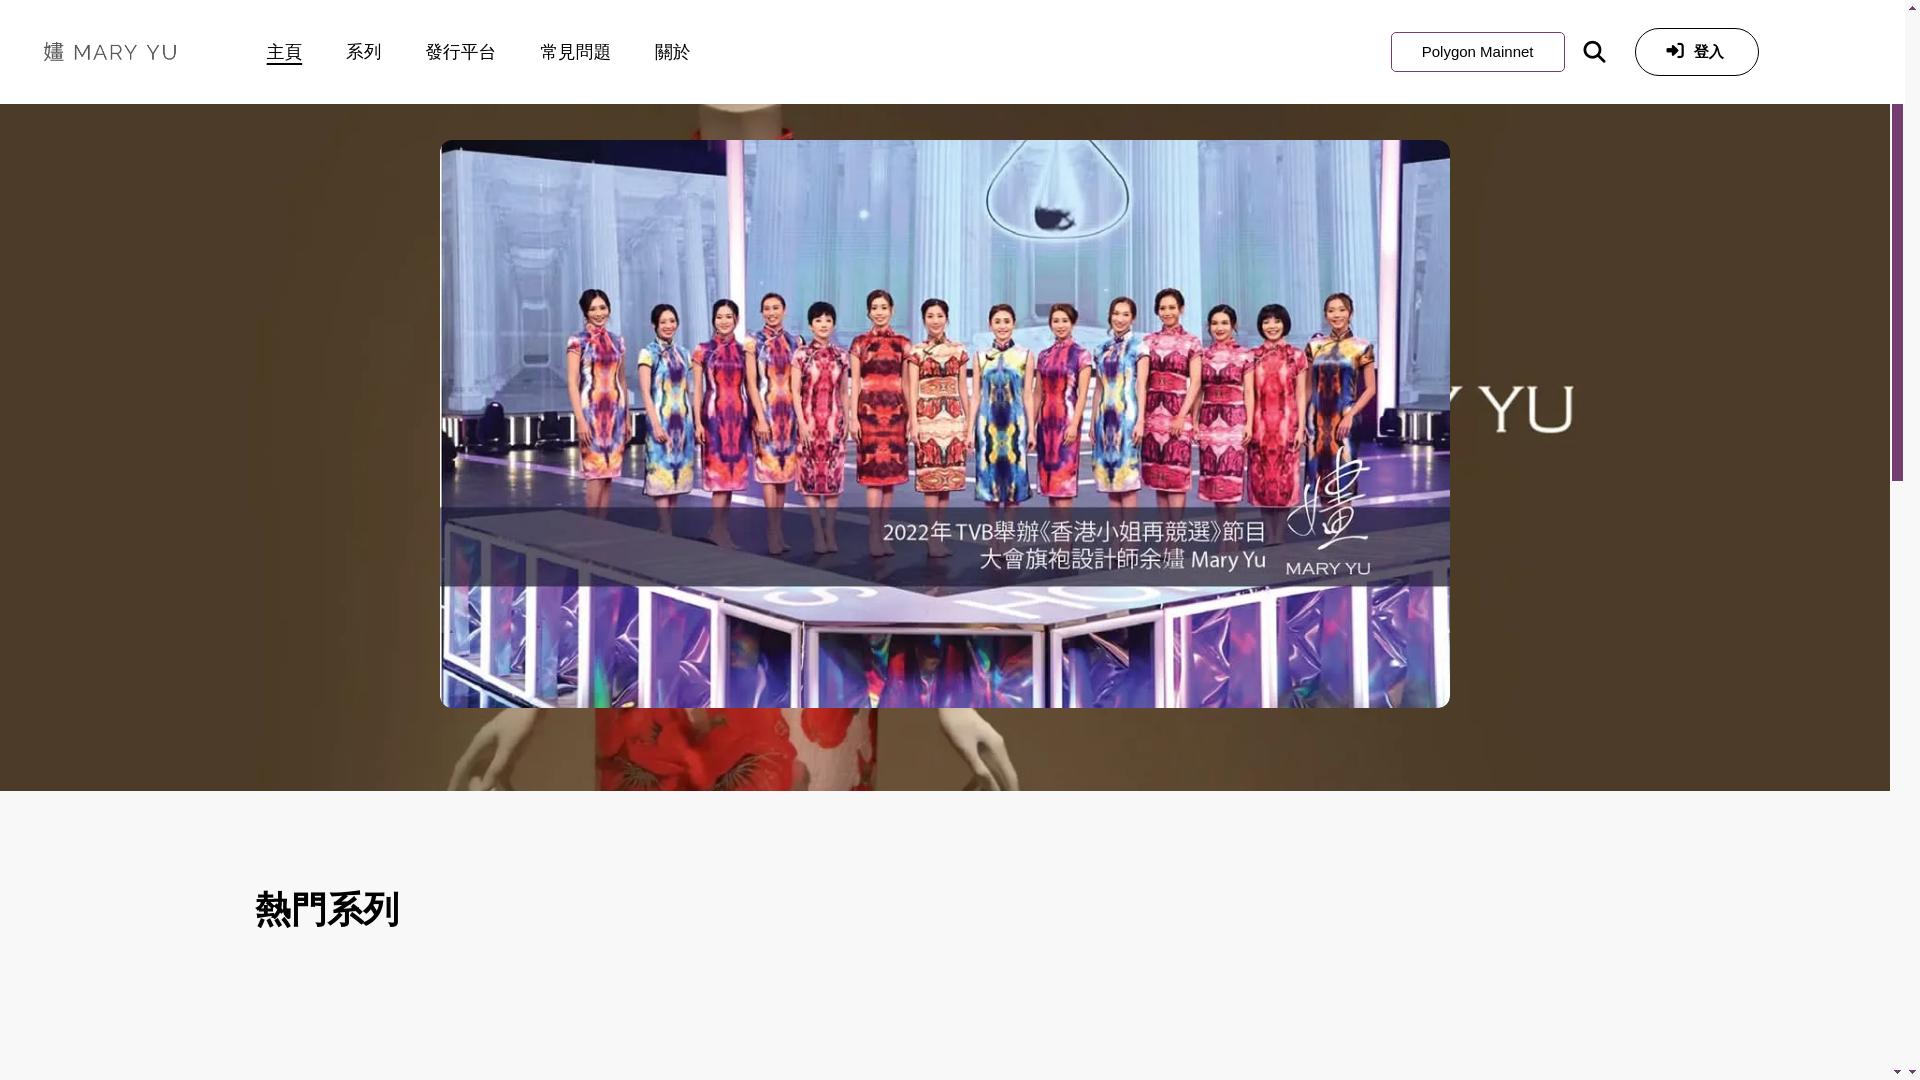Click the Mary Yu logo
Screen dimensions: 1920x1080
(x=111, y=52)
